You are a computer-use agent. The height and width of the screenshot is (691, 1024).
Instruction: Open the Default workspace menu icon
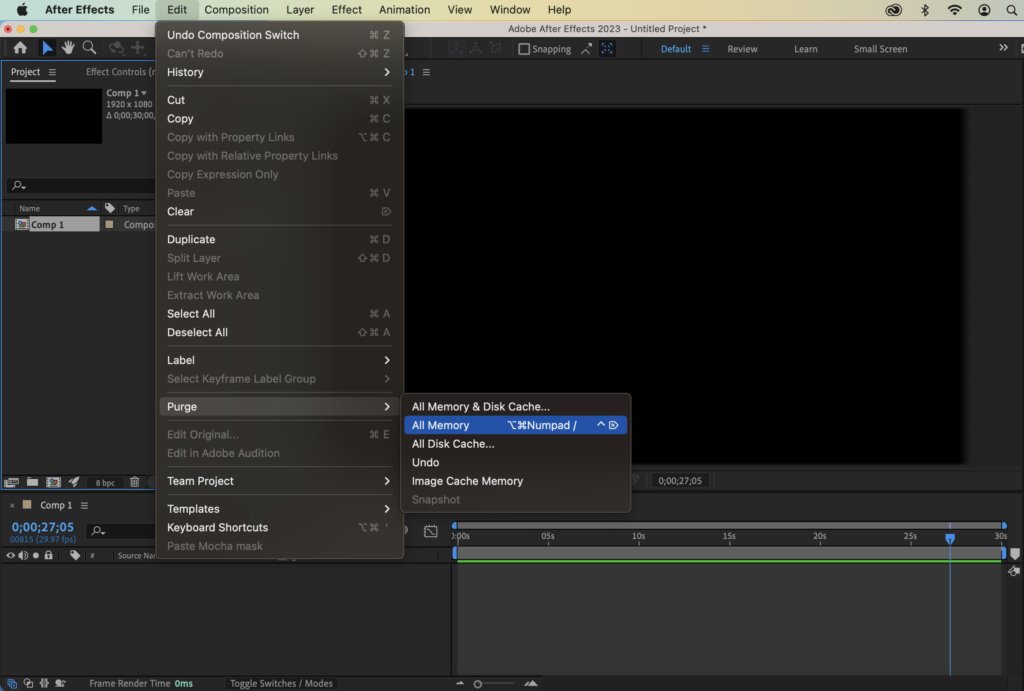click(x=705, y=49)
